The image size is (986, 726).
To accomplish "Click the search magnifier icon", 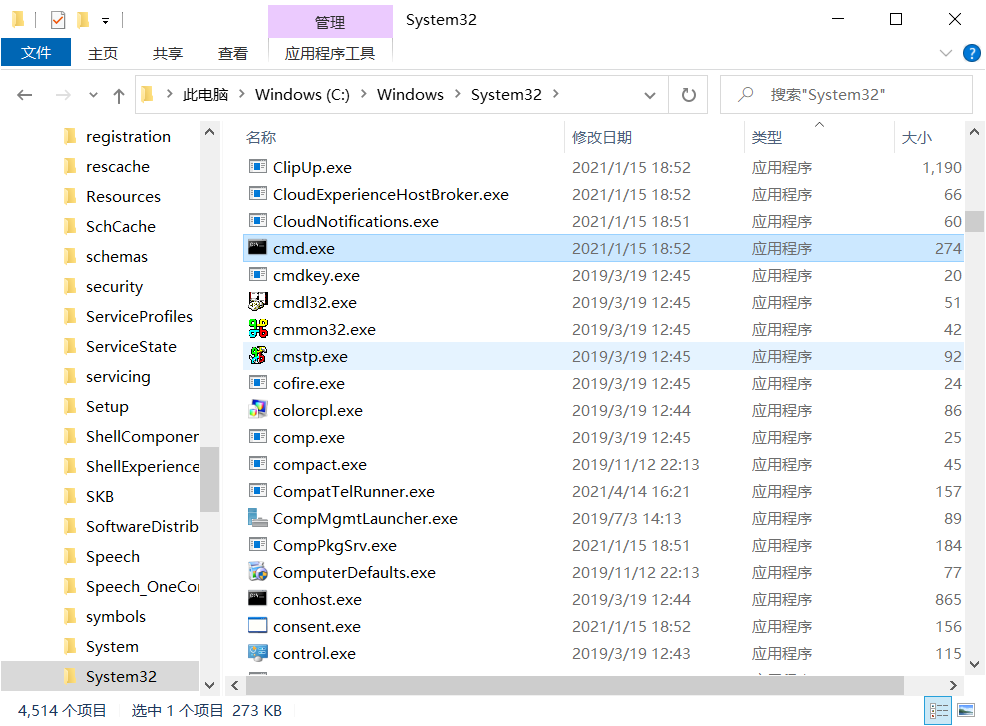I will click(746, 94).
